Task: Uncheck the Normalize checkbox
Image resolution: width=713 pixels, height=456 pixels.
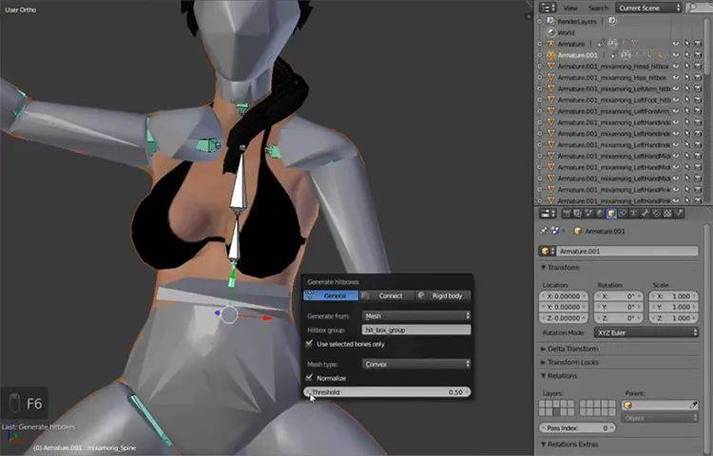Action: (309, 378)
